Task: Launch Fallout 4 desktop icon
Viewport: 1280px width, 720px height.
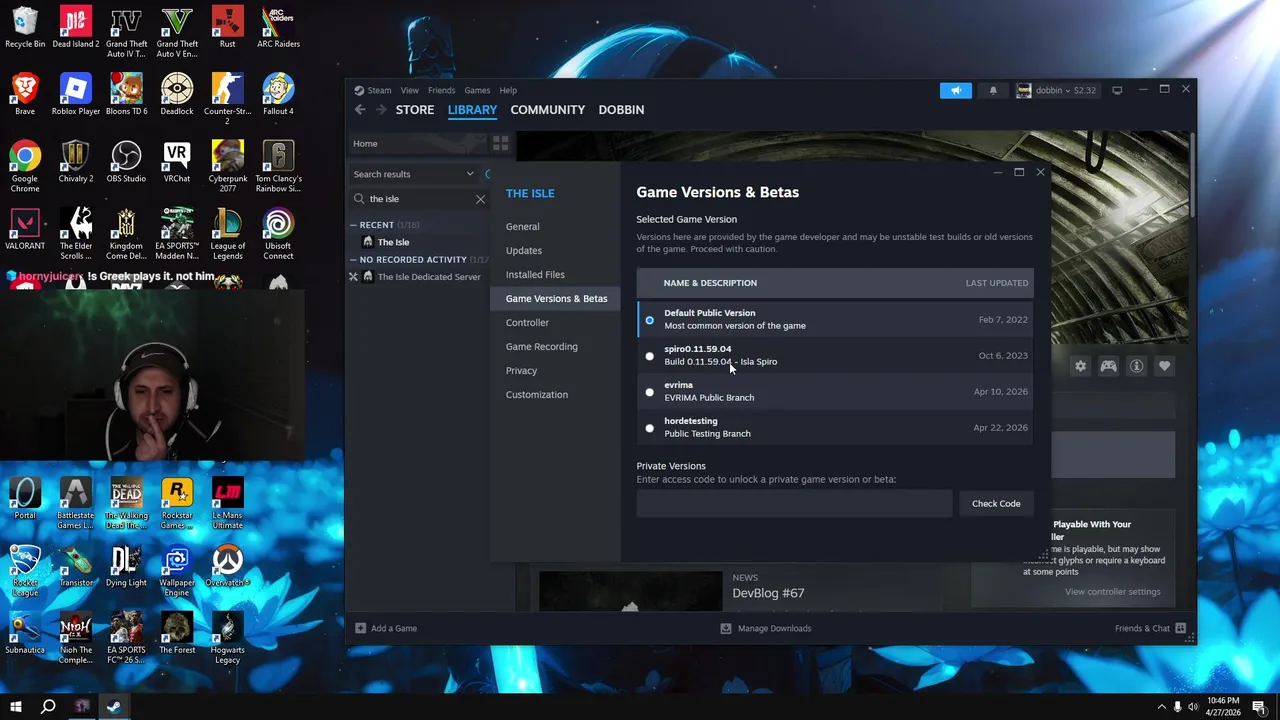Action: pos(278,94)
